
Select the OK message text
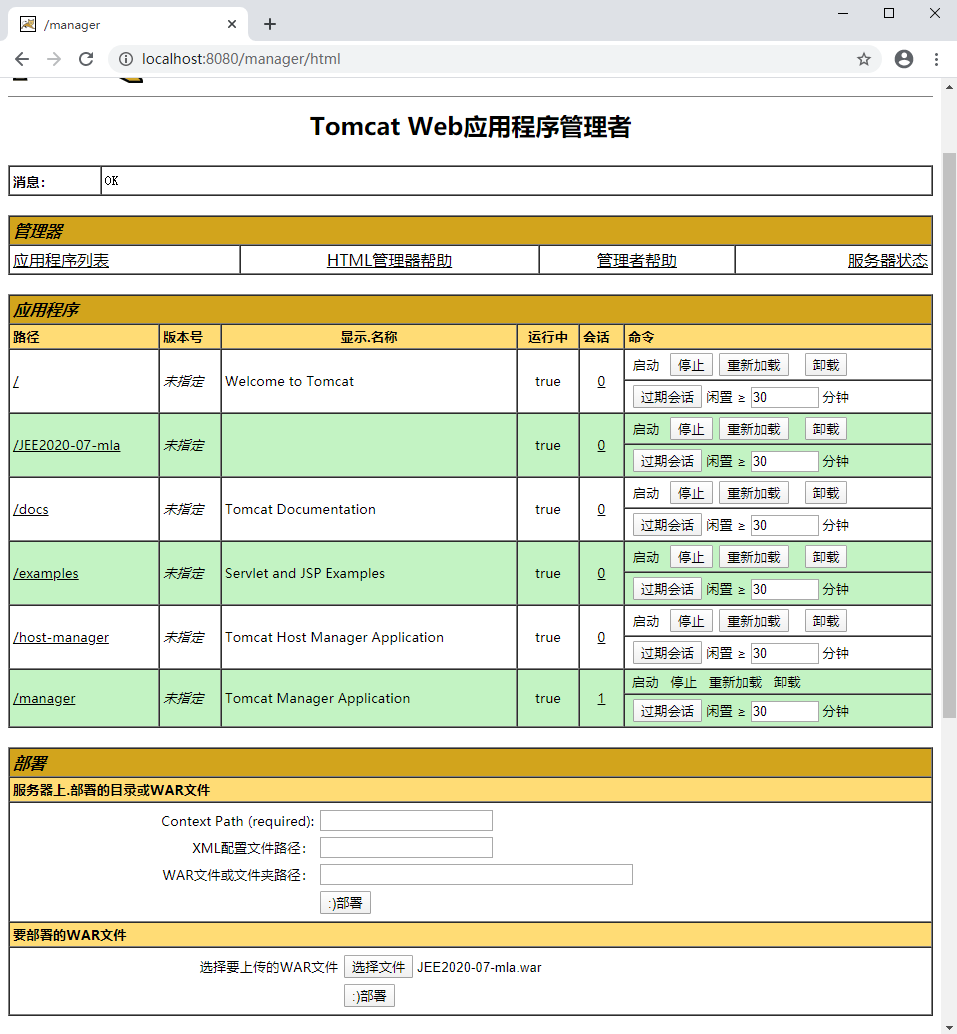tap(111, 181)
